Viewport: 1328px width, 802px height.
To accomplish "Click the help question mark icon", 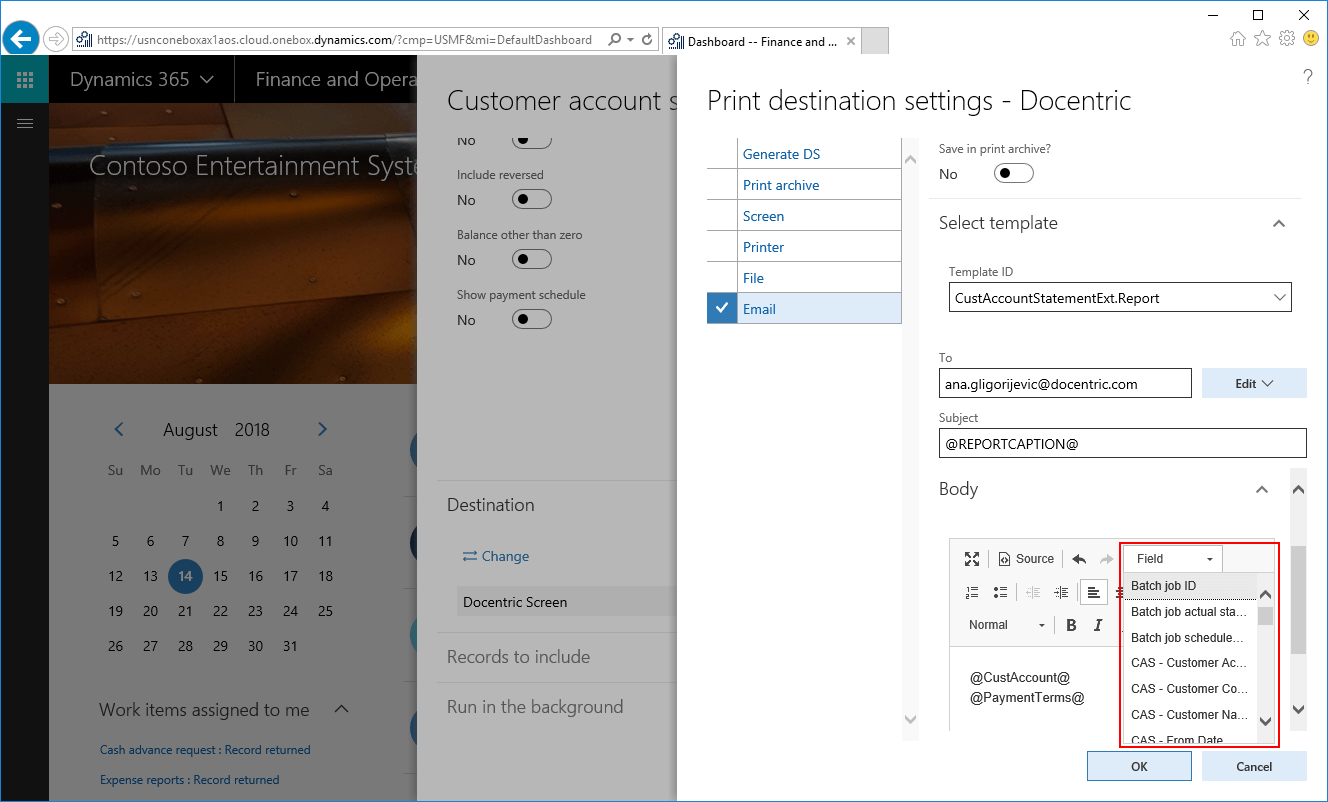I will pos(1307,77).
